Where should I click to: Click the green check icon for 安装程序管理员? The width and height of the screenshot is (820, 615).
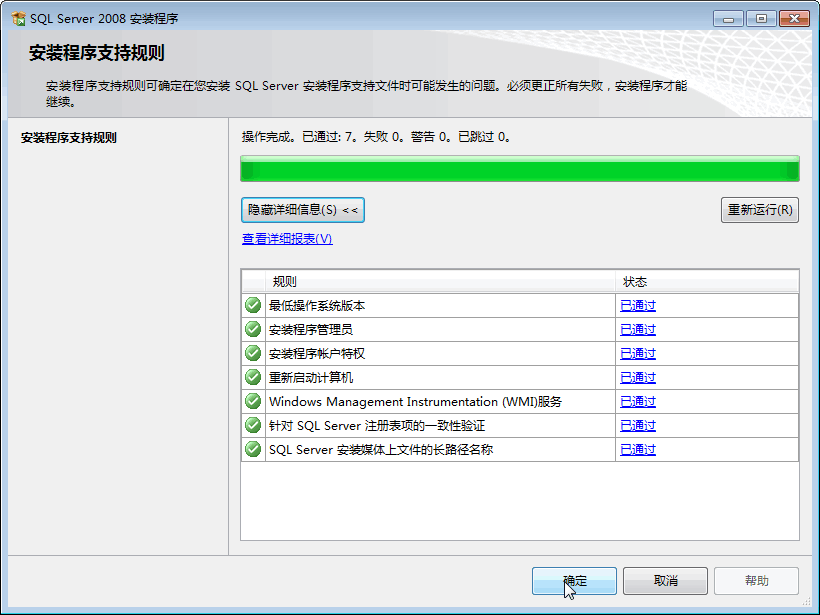(x=253, y=329)
